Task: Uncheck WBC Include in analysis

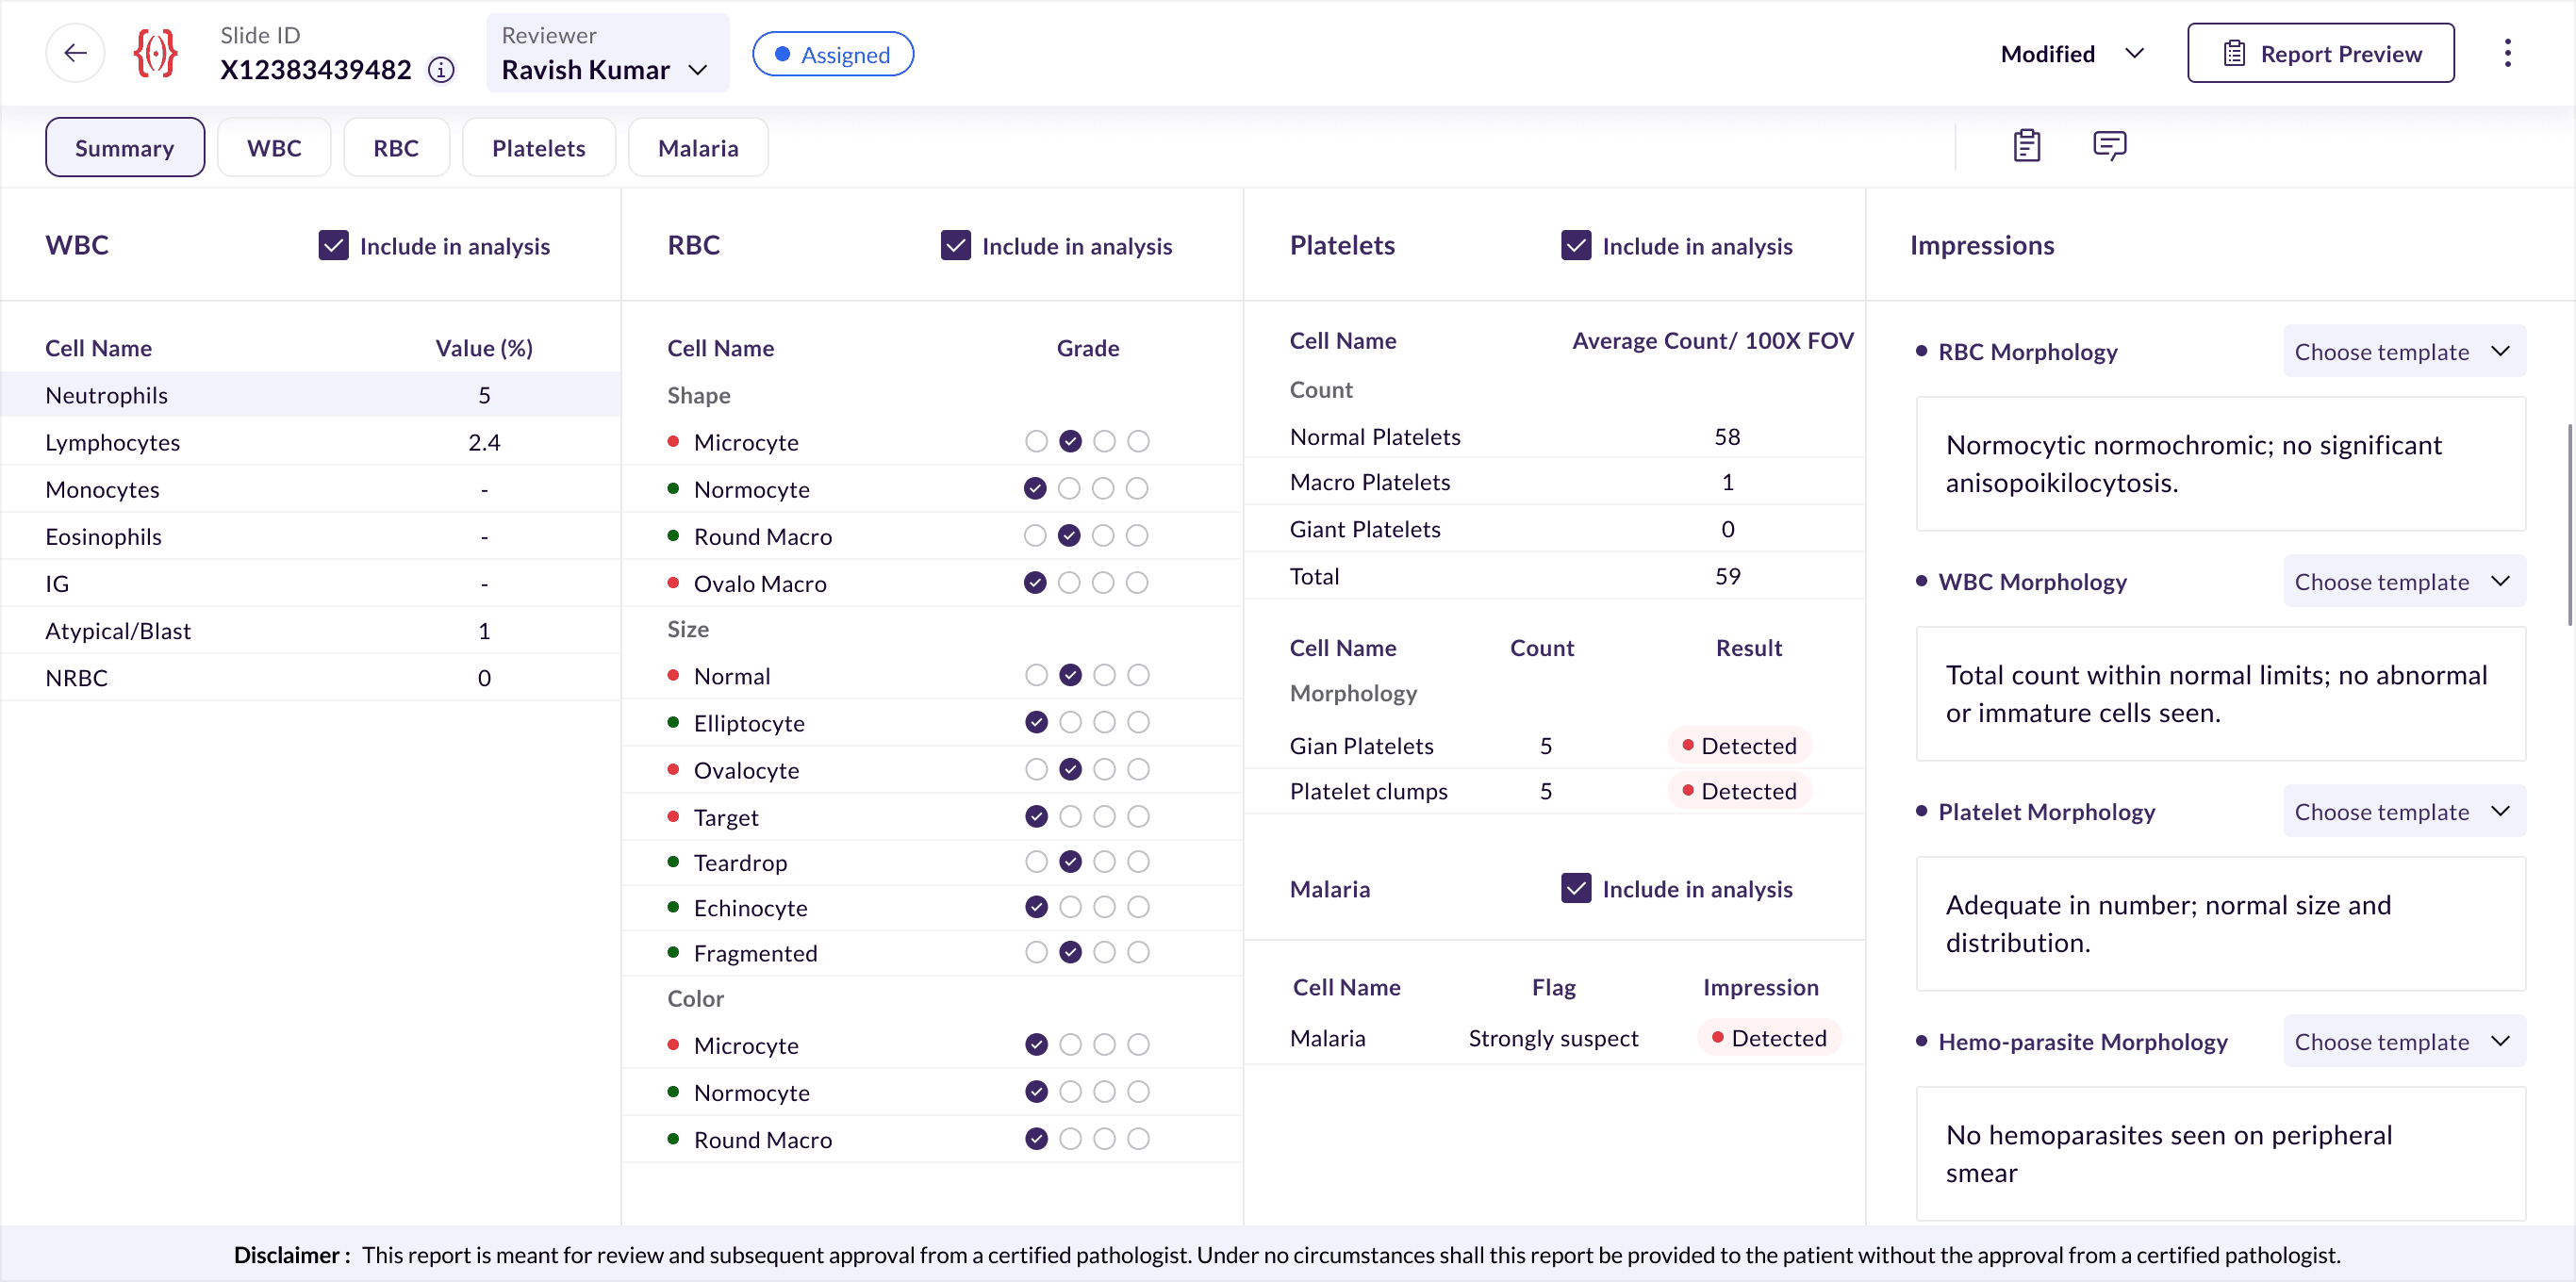Action: (x=333, y=246)
